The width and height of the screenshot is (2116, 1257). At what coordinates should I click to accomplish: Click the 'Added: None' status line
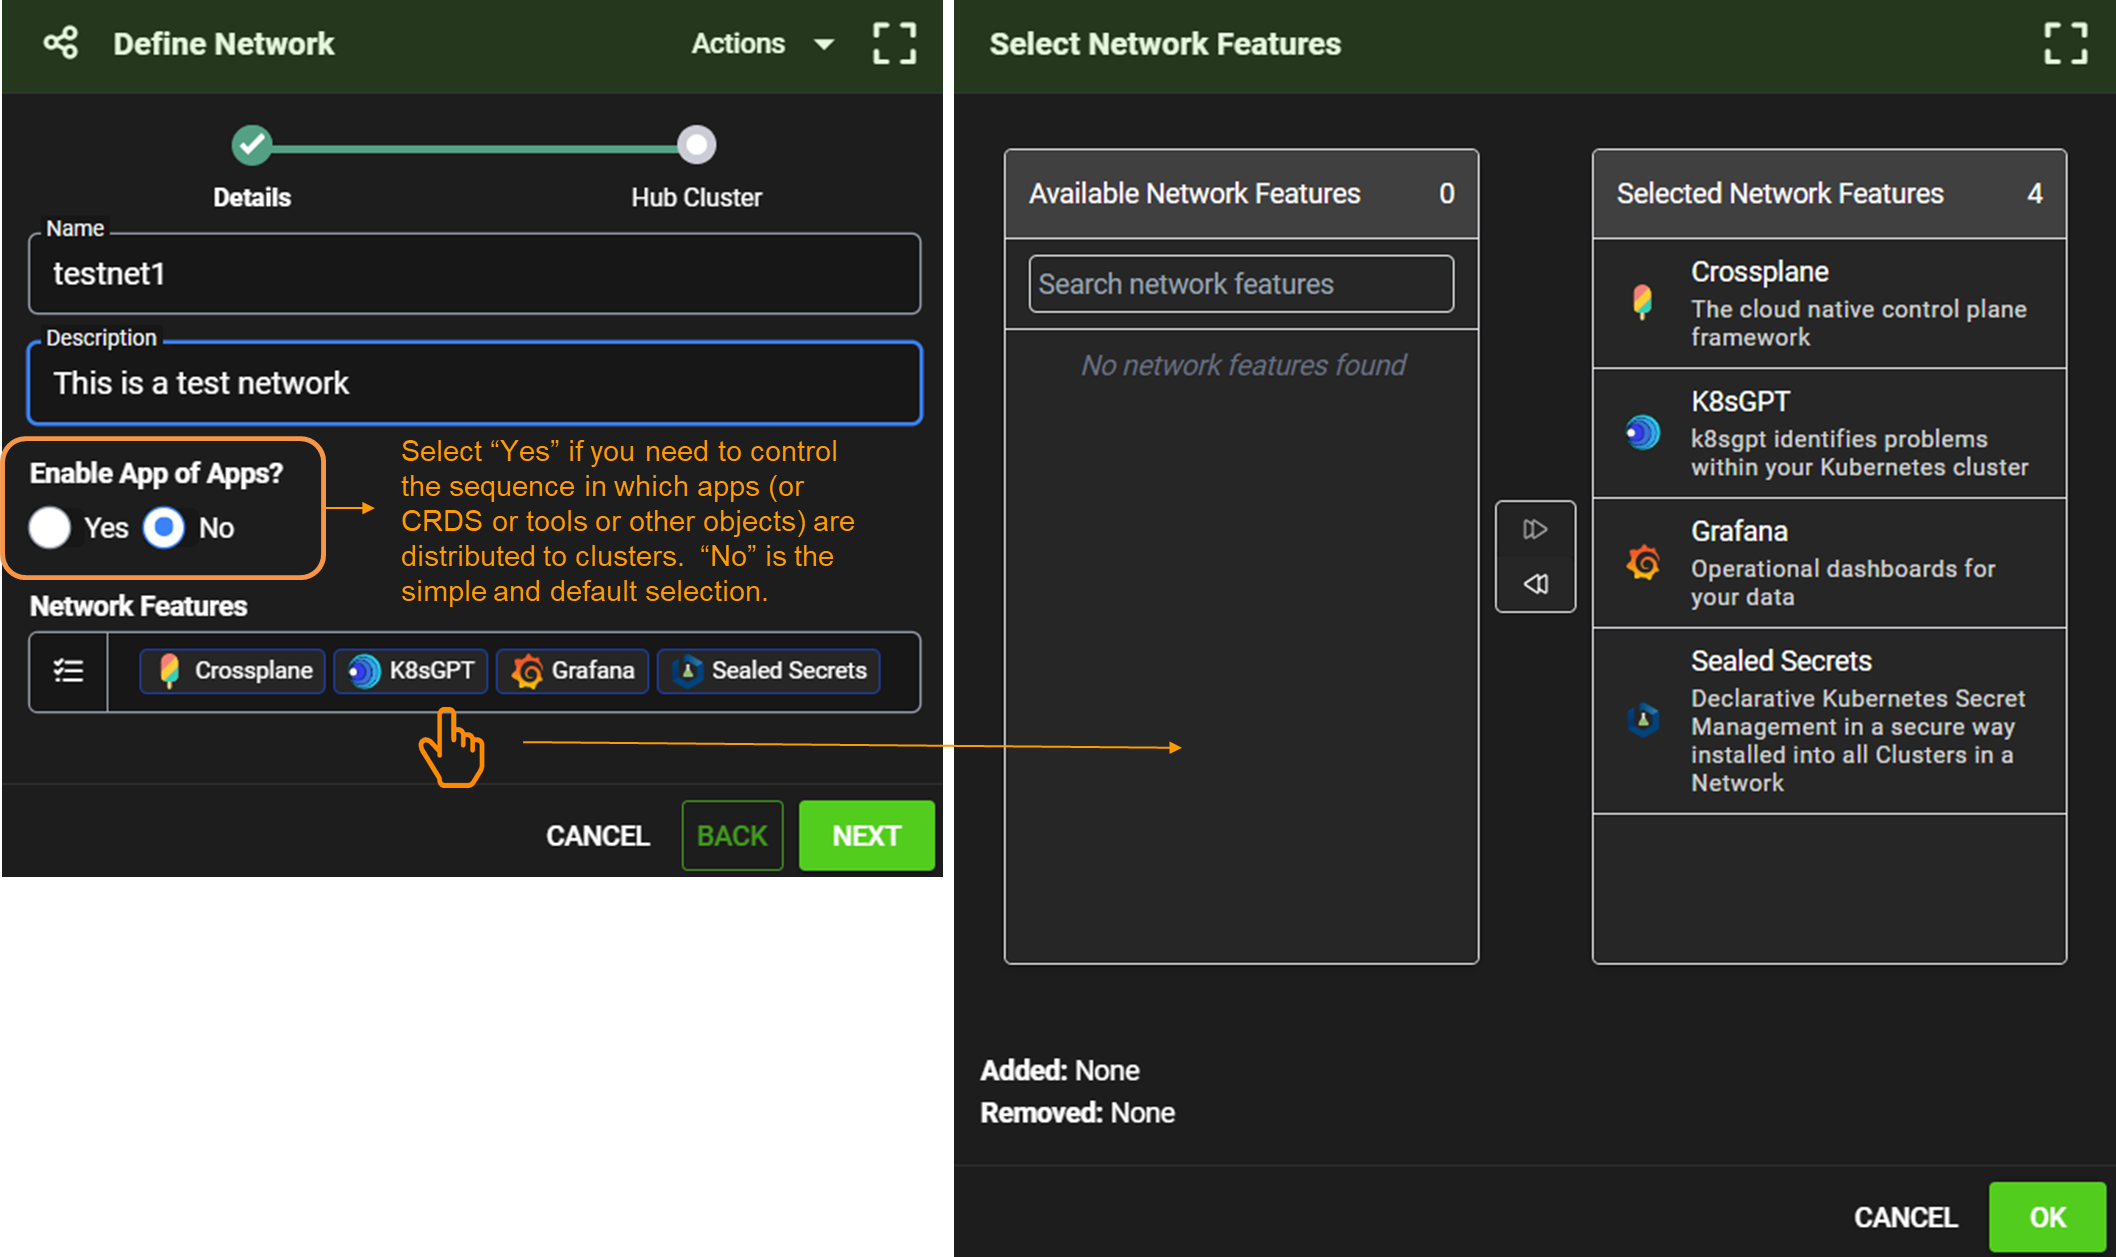(x=1060, y=1071)
